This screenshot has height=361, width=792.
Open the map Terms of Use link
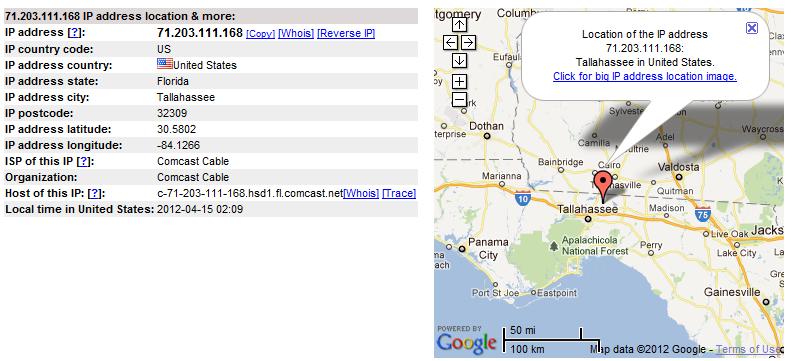[x=748, y=349]
